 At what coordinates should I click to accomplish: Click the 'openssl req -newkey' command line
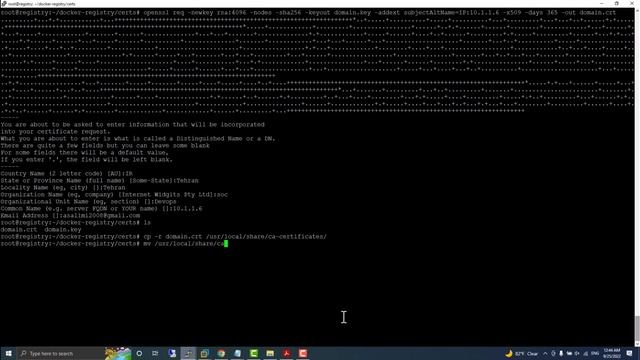pos(308,13)
